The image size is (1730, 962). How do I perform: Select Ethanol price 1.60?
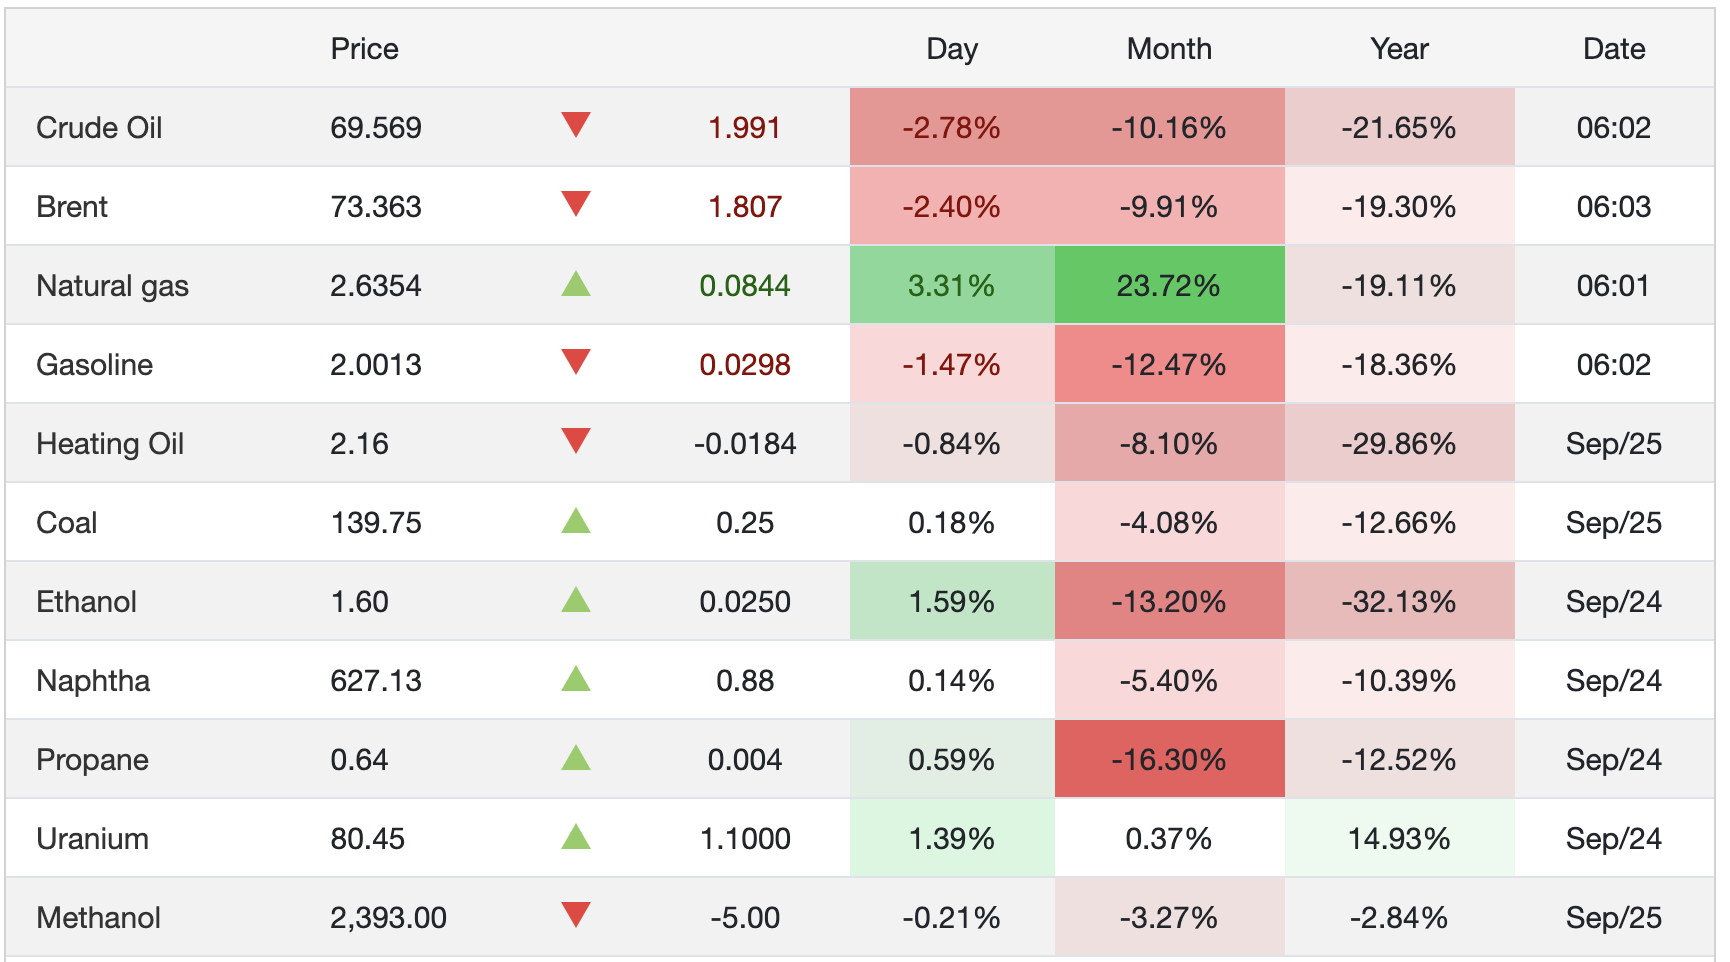359,602
